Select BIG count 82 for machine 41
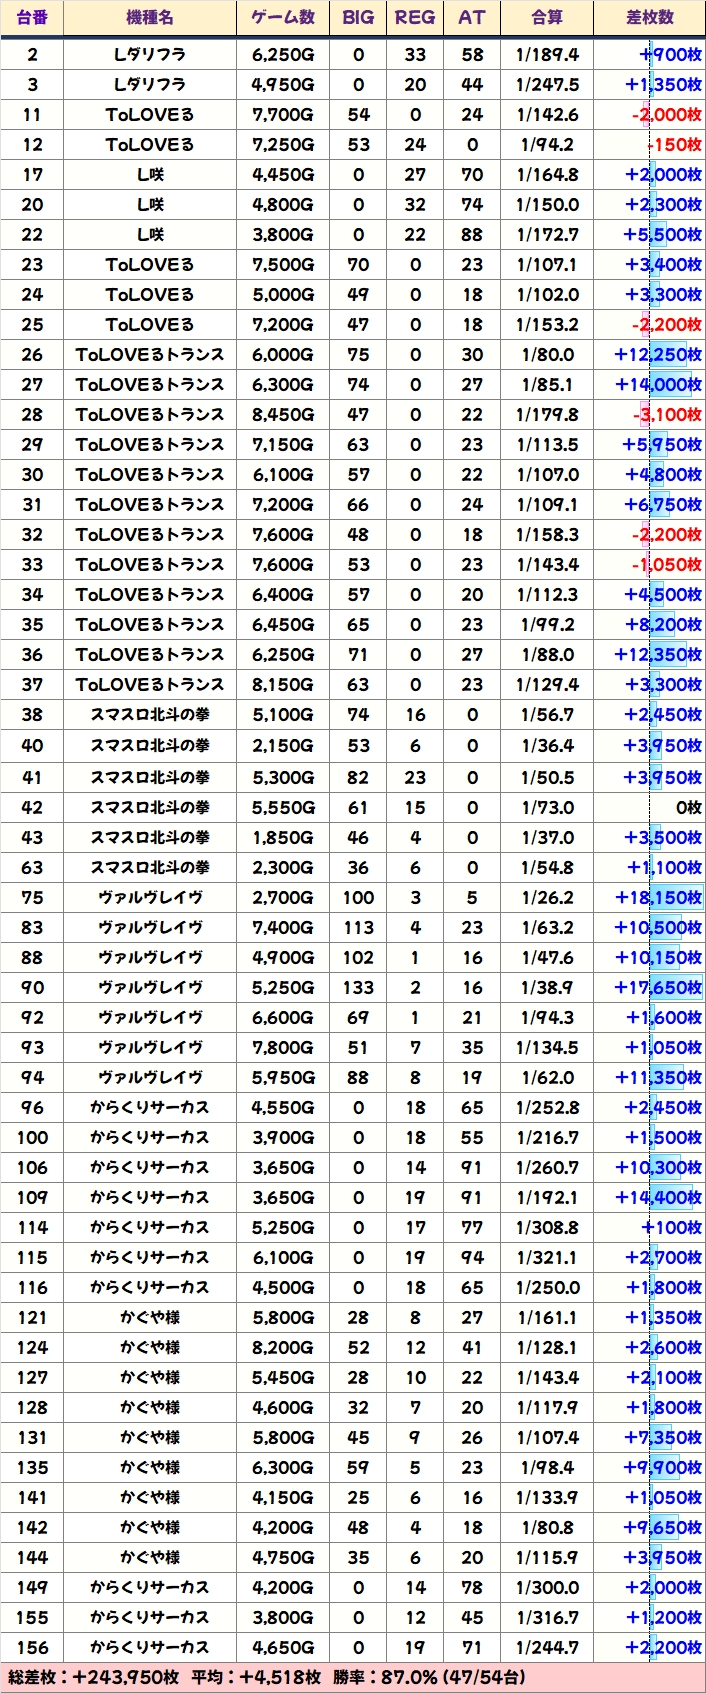706x1693 pixels. 358,777
